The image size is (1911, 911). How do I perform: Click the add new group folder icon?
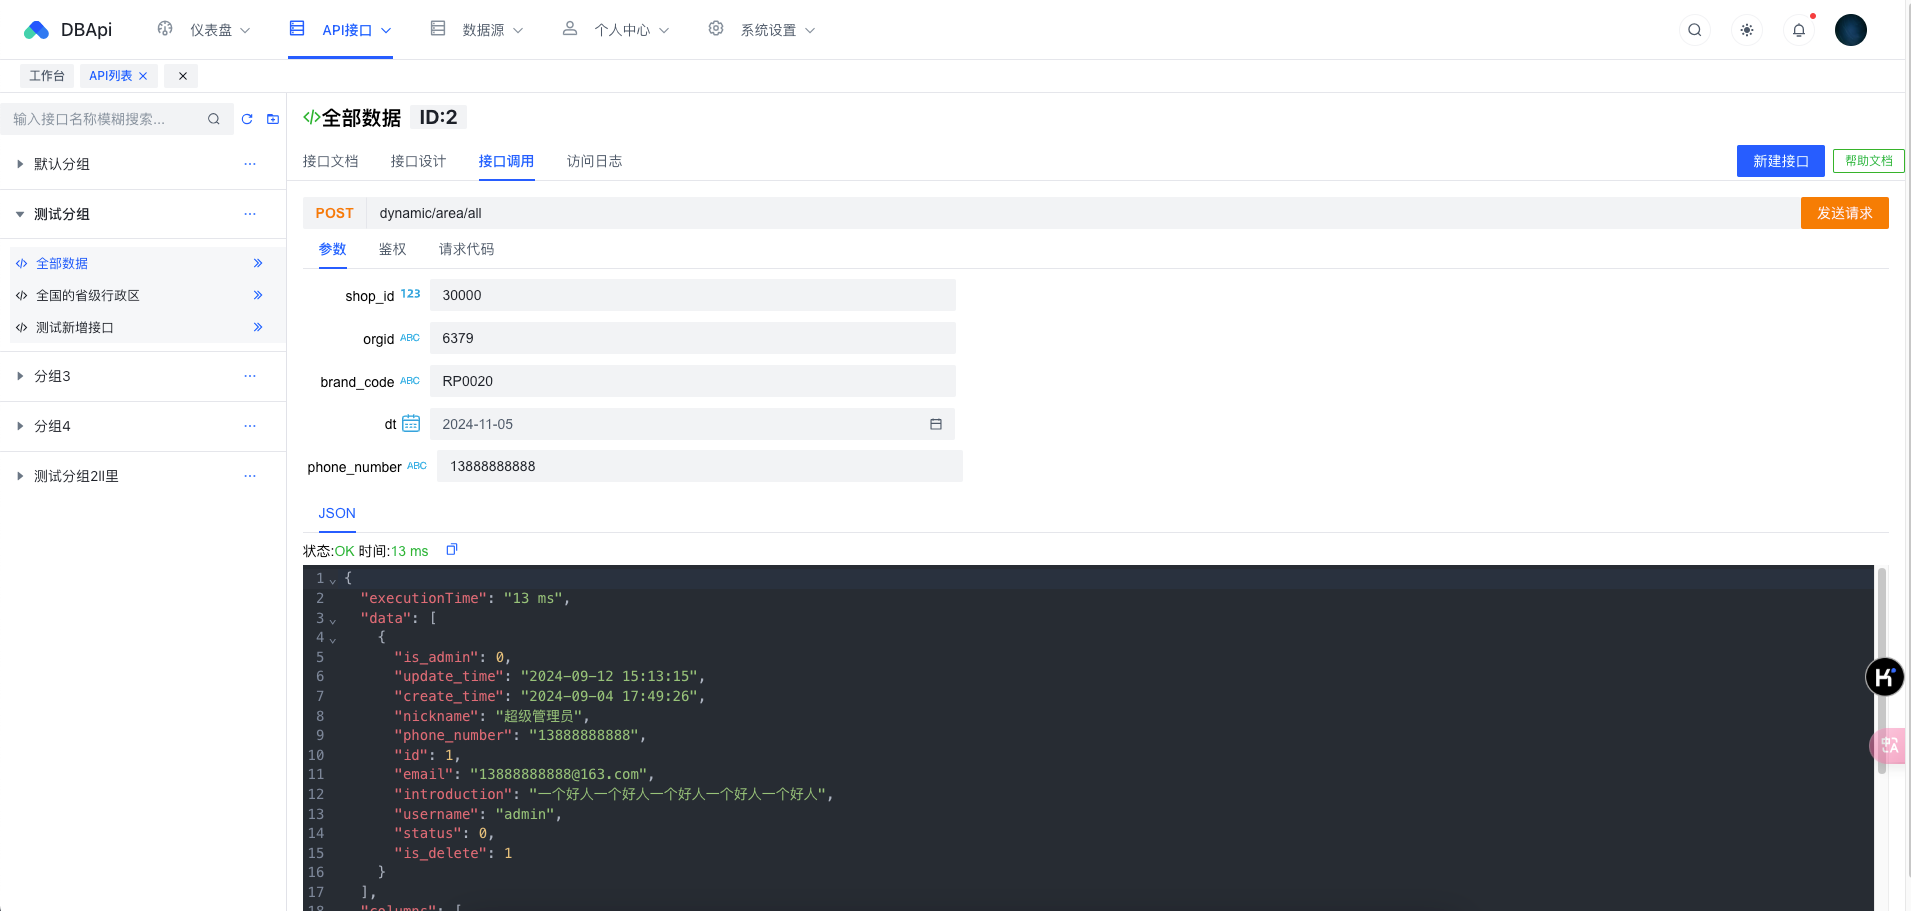(272, 118)
